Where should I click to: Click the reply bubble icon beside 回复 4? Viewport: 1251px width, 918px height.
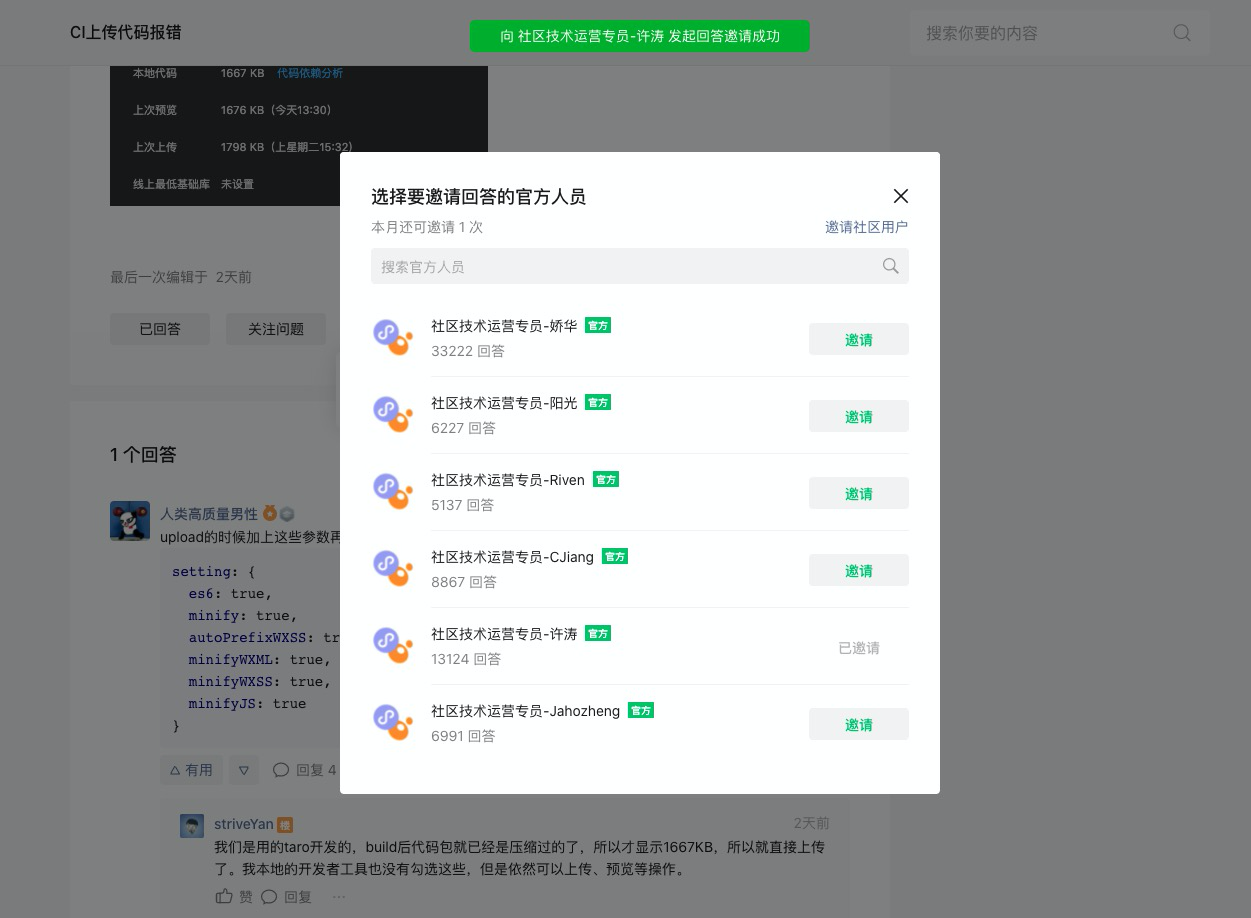coord(281,770)
